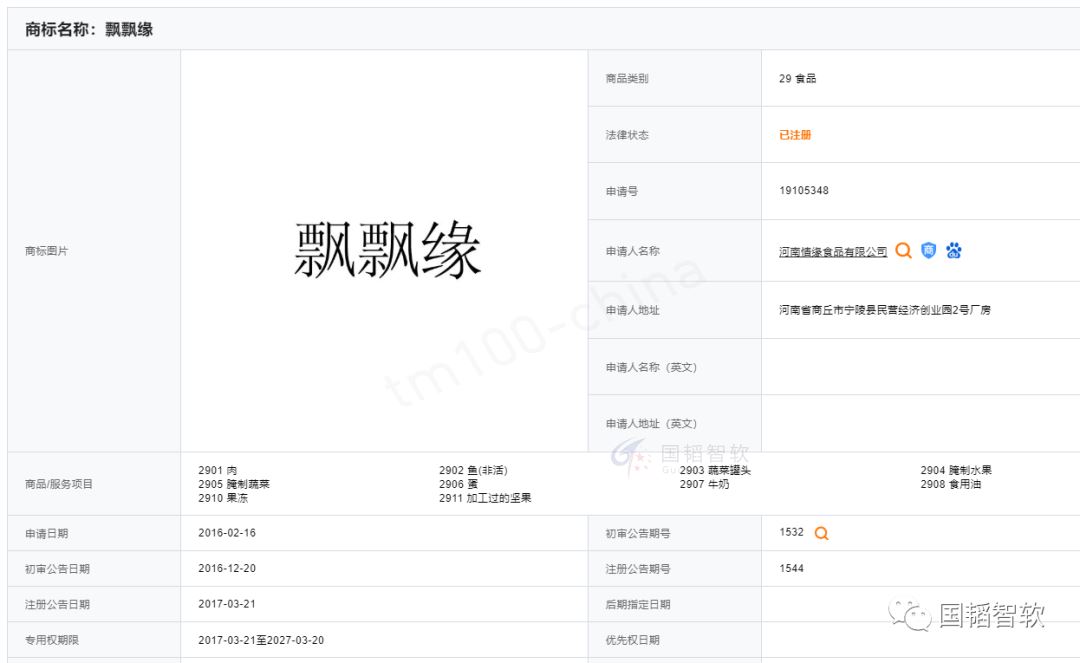Click the 后期指定日期 label

click(638, 604)
